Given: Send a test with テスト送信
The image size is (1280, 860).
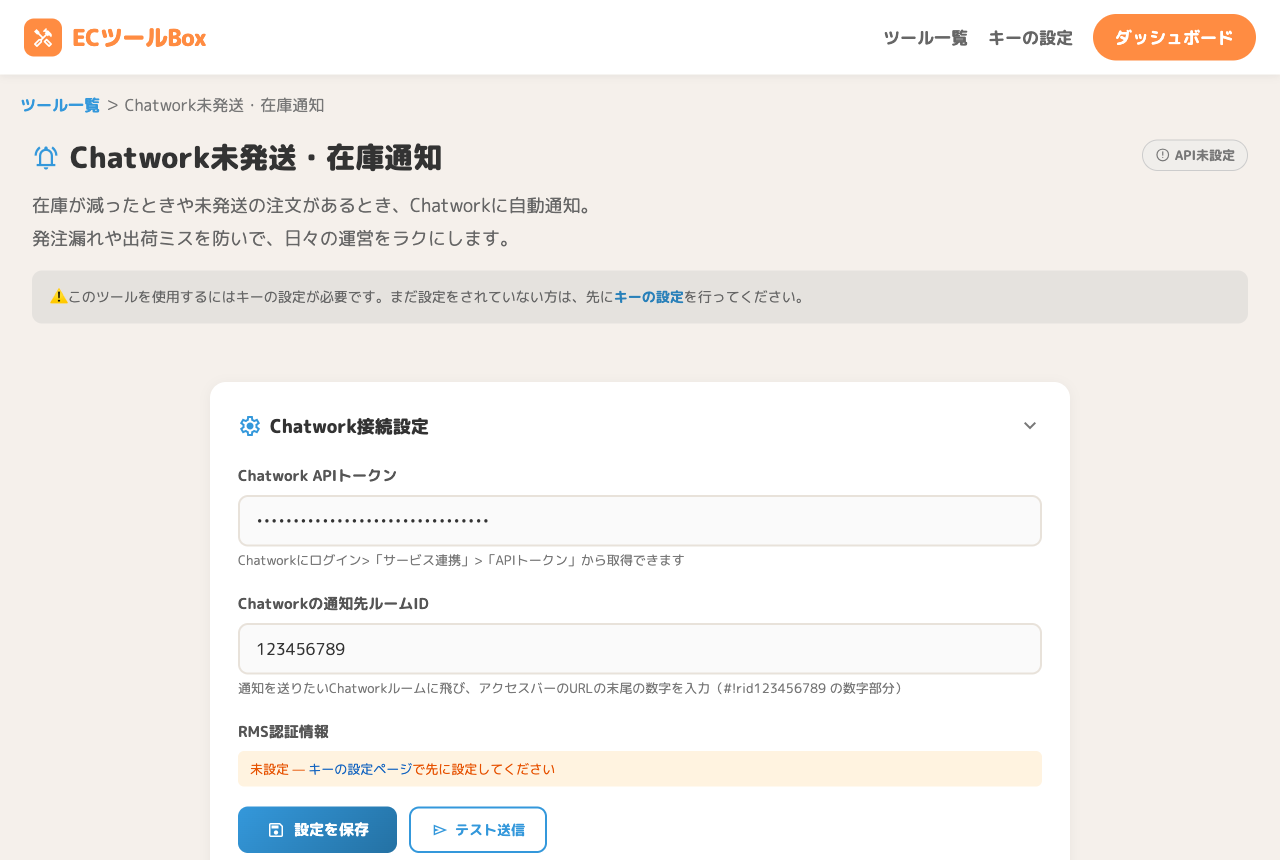Looking at the screenshot, I should point(478,830).
